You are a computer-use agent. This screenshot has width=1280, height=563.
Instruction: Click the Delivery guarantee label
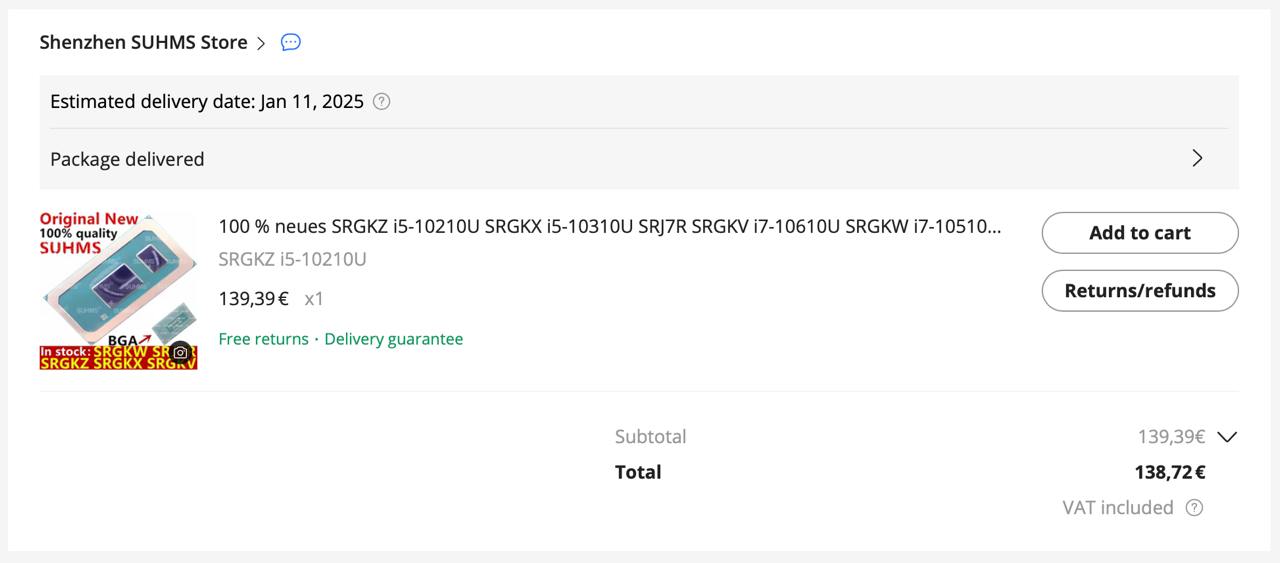click(x=394, y=339)
